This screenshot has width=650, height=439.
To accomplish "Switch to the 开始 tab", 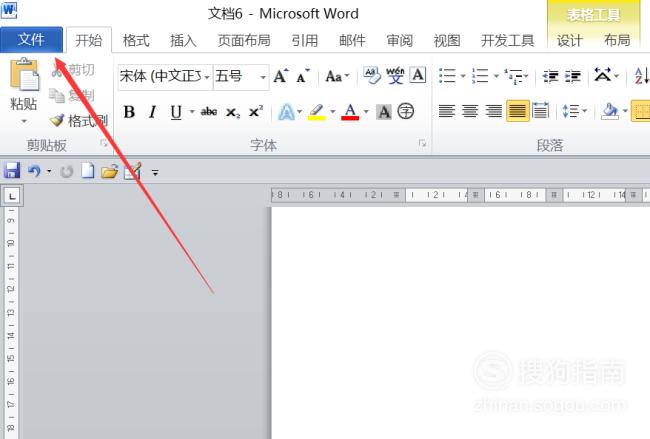I will coord(89,41).
